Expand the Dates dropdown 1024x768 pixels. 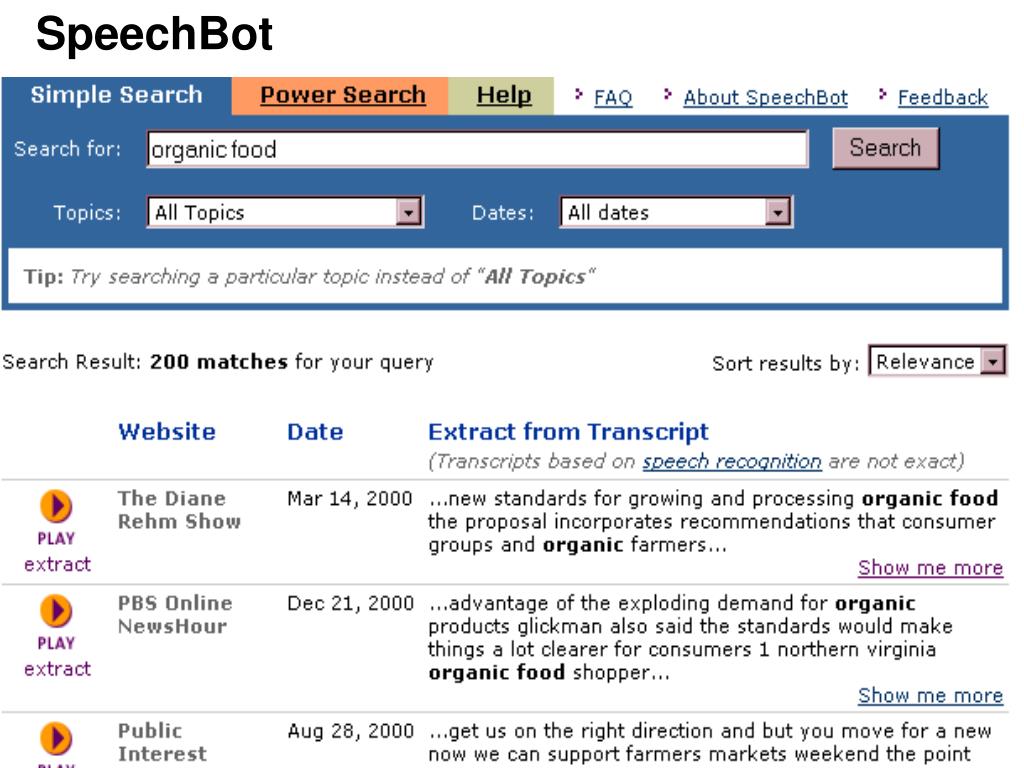coord(777,212)
